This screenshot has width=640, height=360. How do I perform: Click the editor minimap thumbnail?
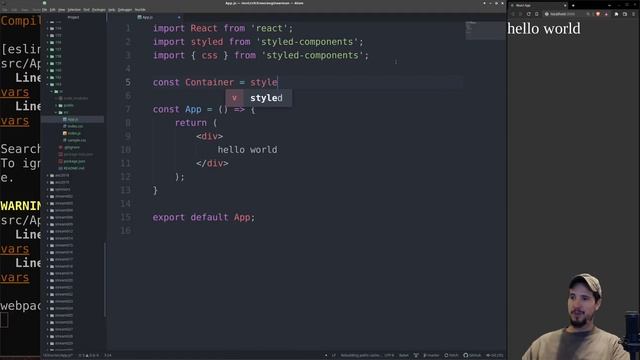(485, 30)
